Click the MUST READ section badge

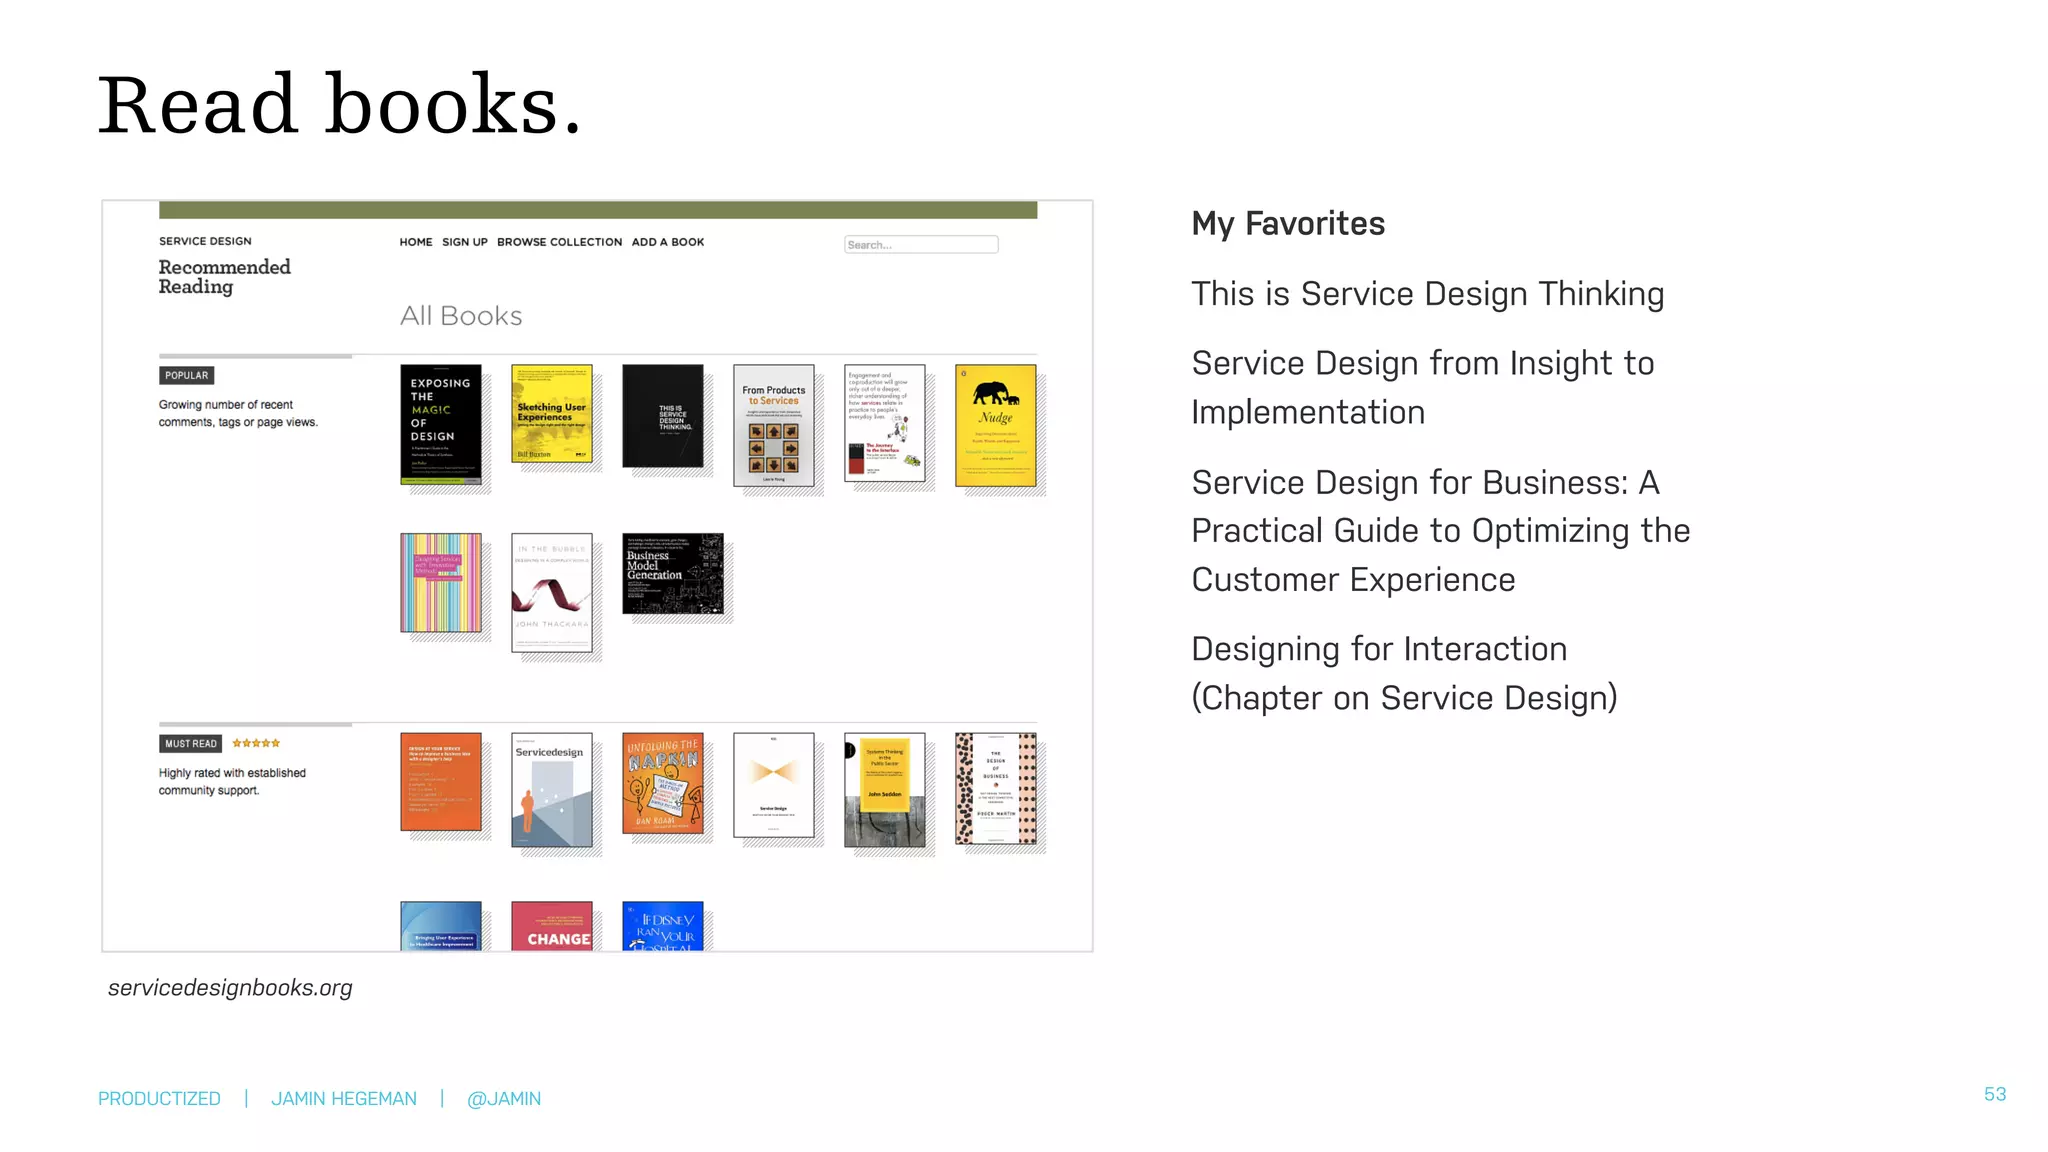[190, 744]
